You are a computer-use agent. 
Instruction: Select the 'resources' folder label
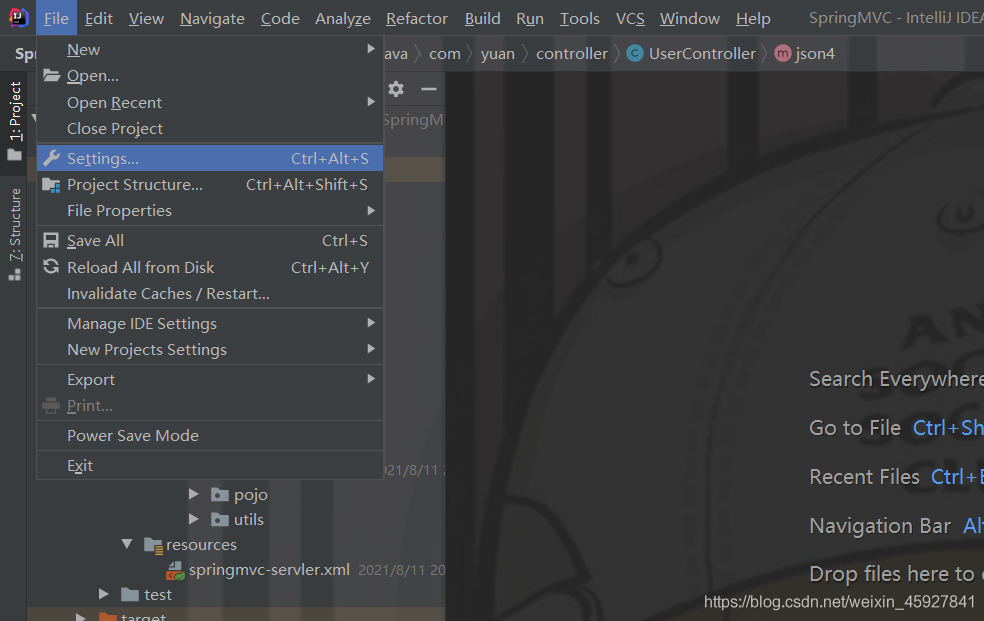201,544
